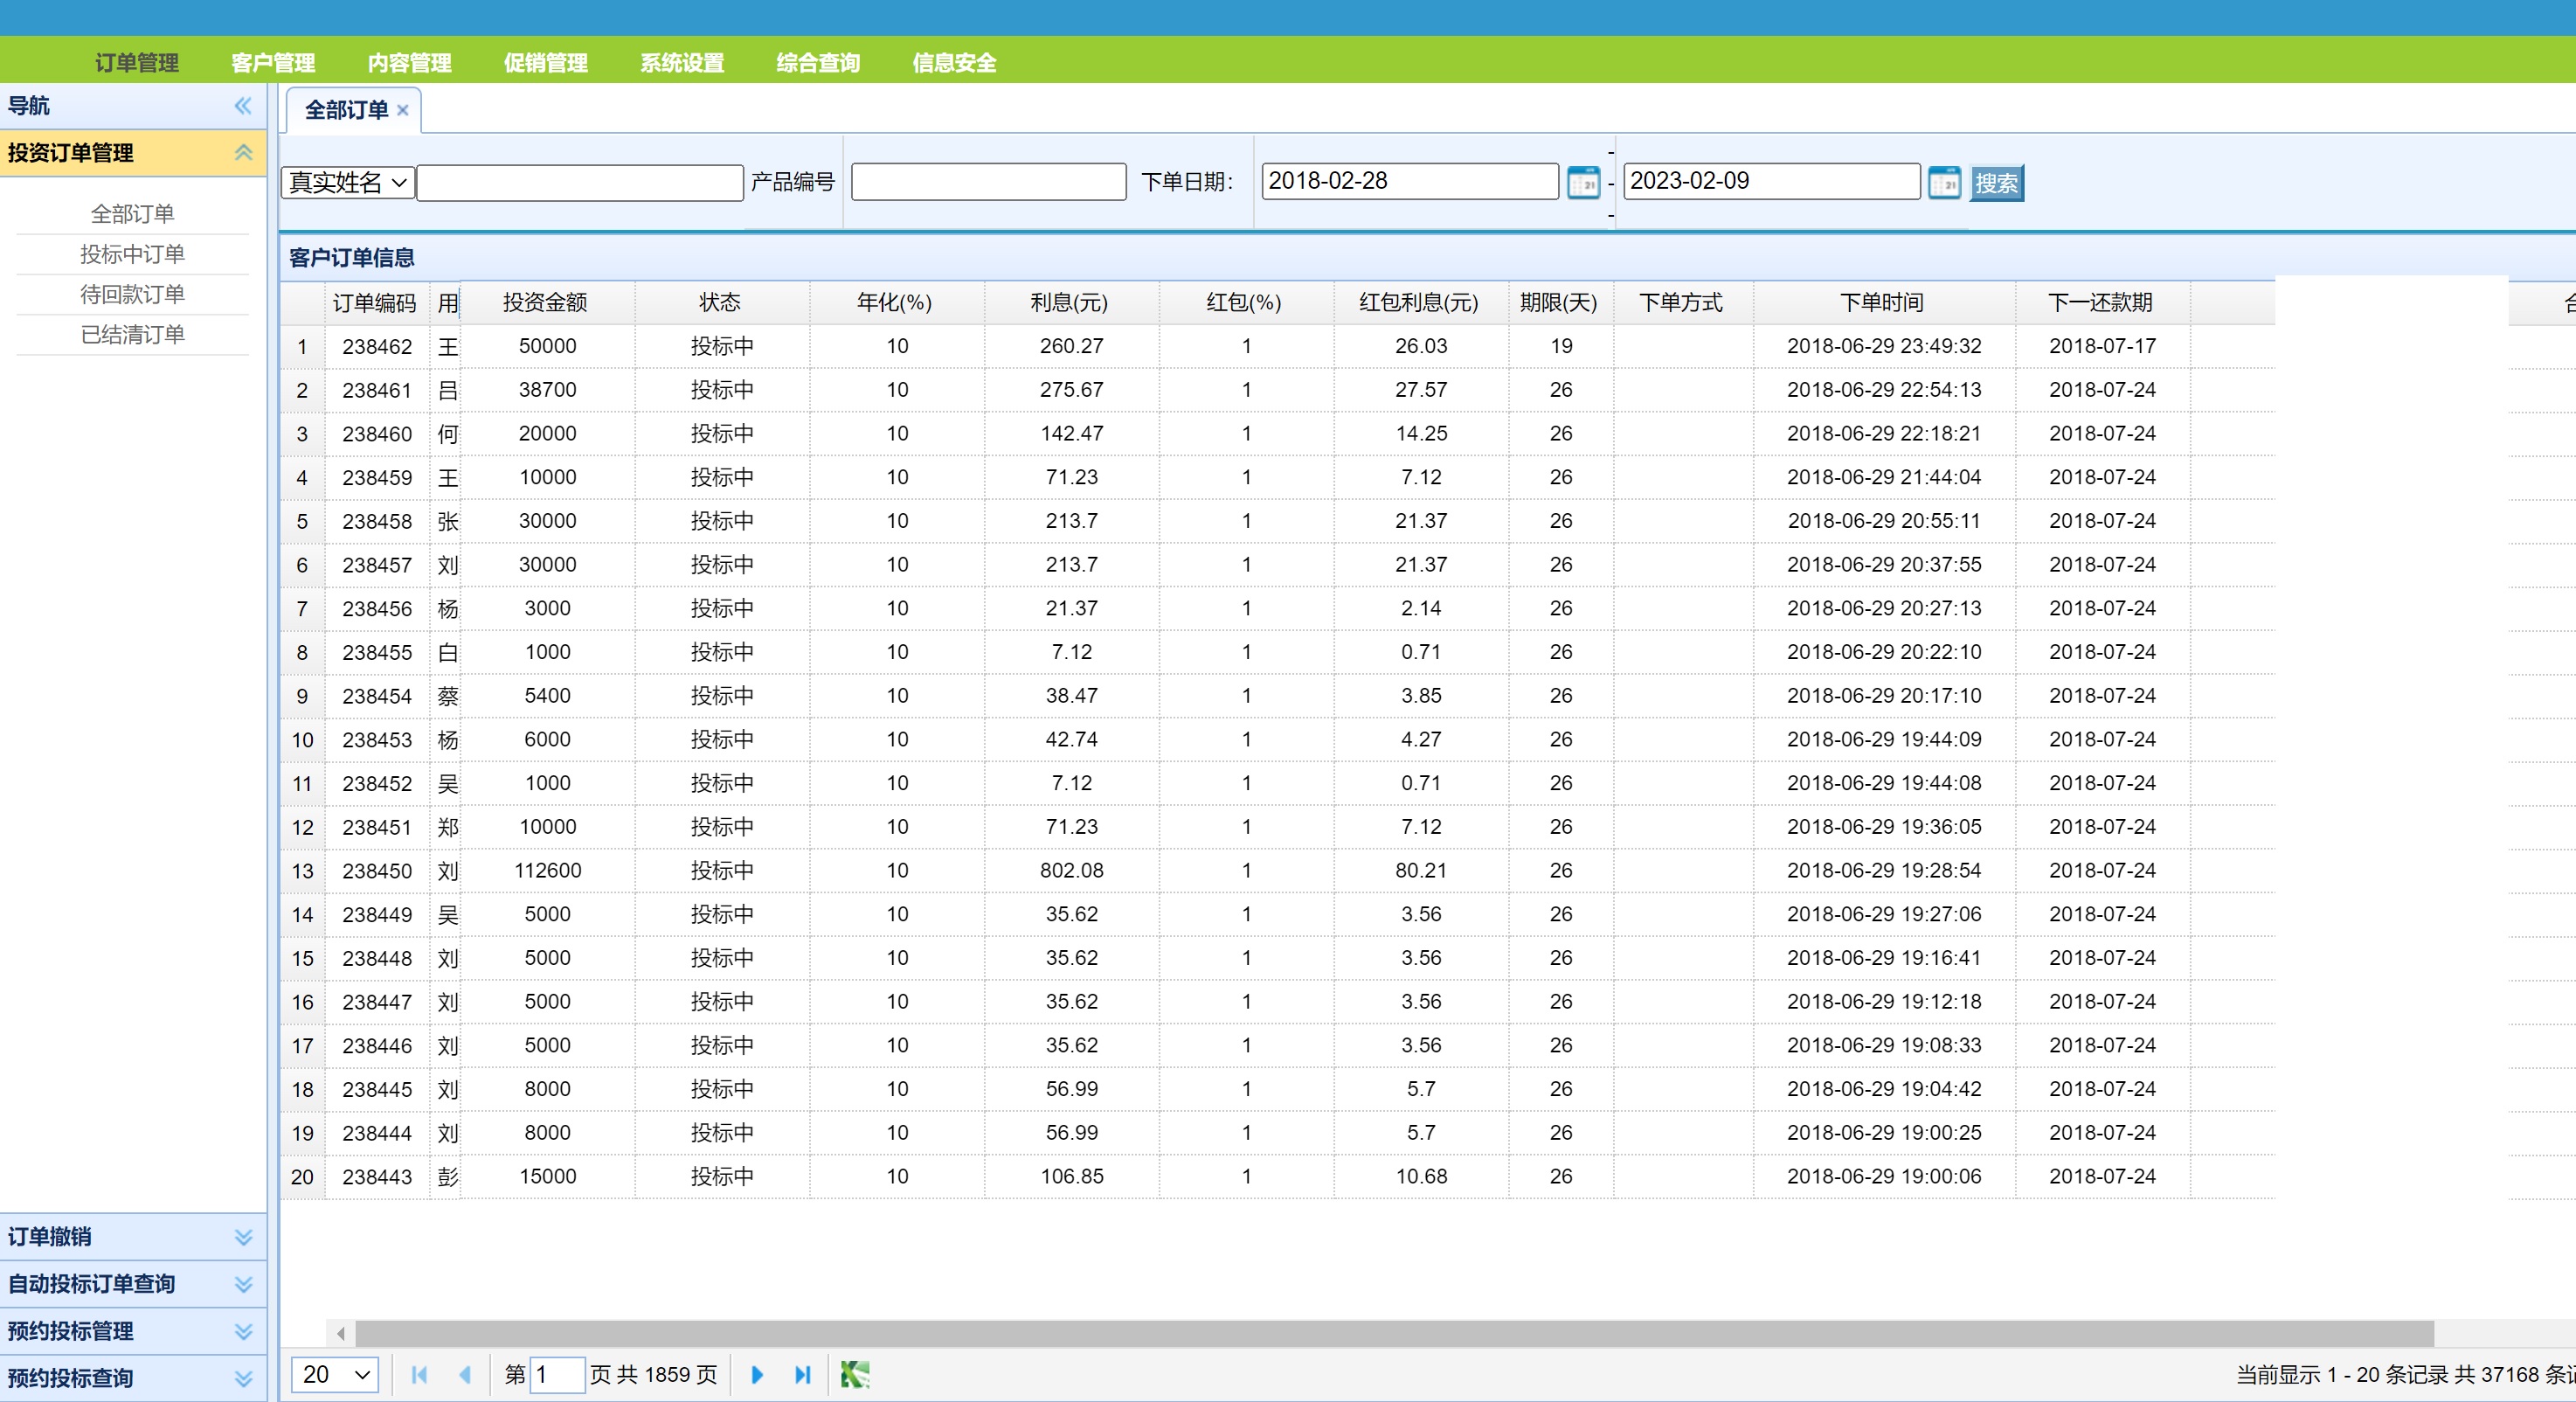
Task: Open calendar for start date 2018-02-28
Action: (x=1584, y=183)
